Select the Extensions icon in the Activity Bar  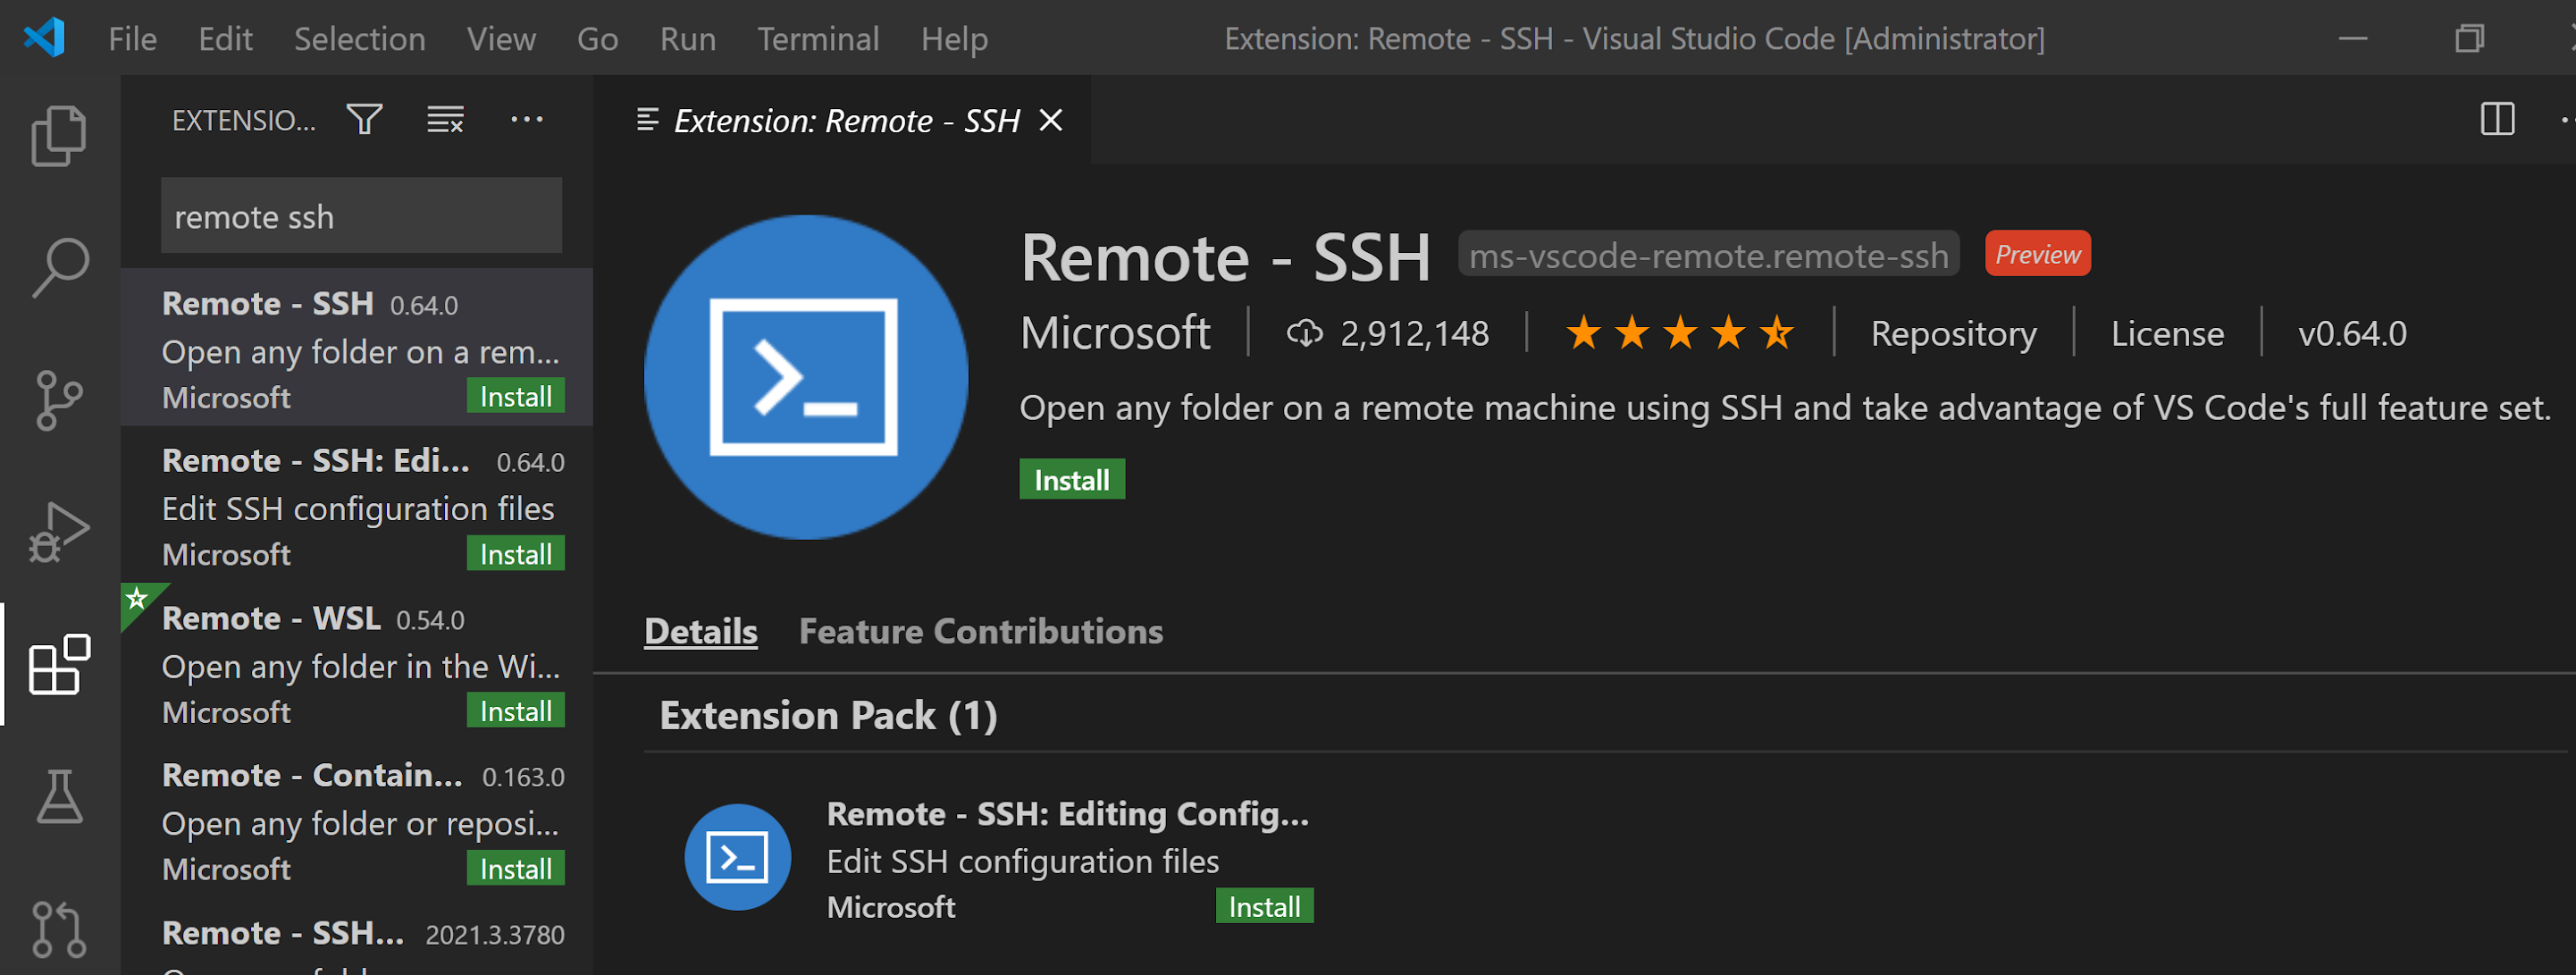(x=57, y=663)
